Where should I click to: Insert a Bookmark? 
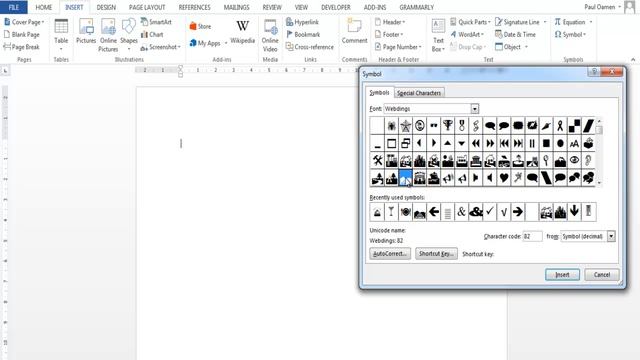coord(303,35)
